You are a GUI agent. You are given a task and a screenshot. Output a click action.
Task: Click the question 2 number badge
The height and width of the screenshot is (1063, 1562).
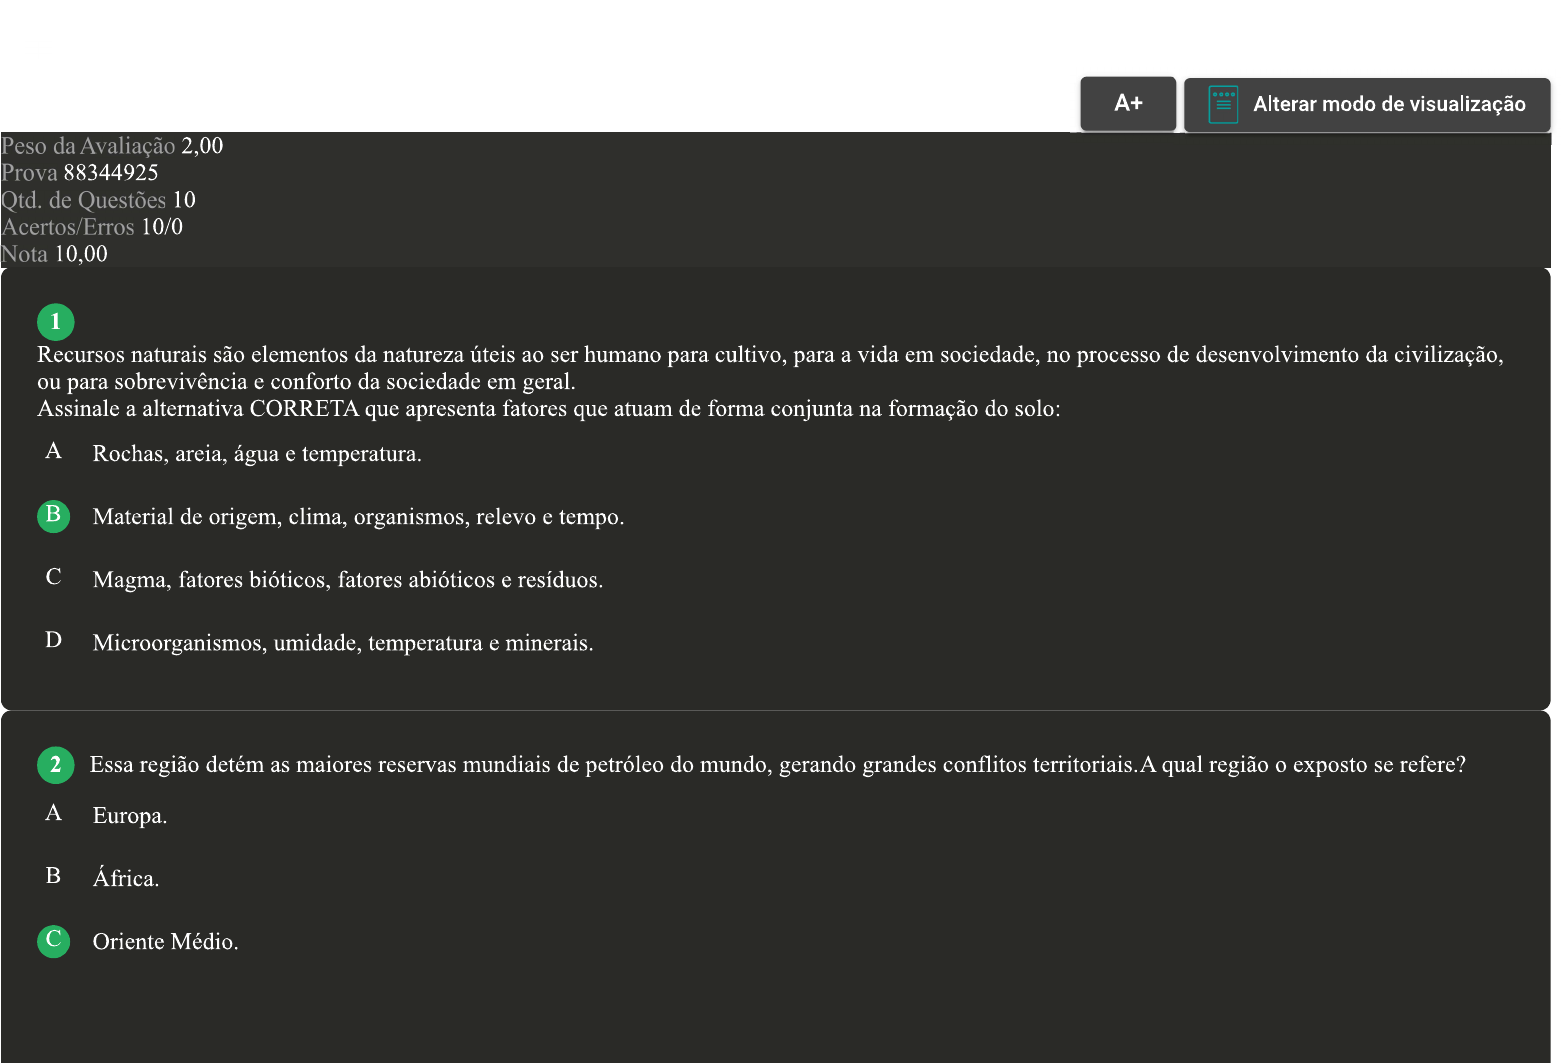[55, 765]
